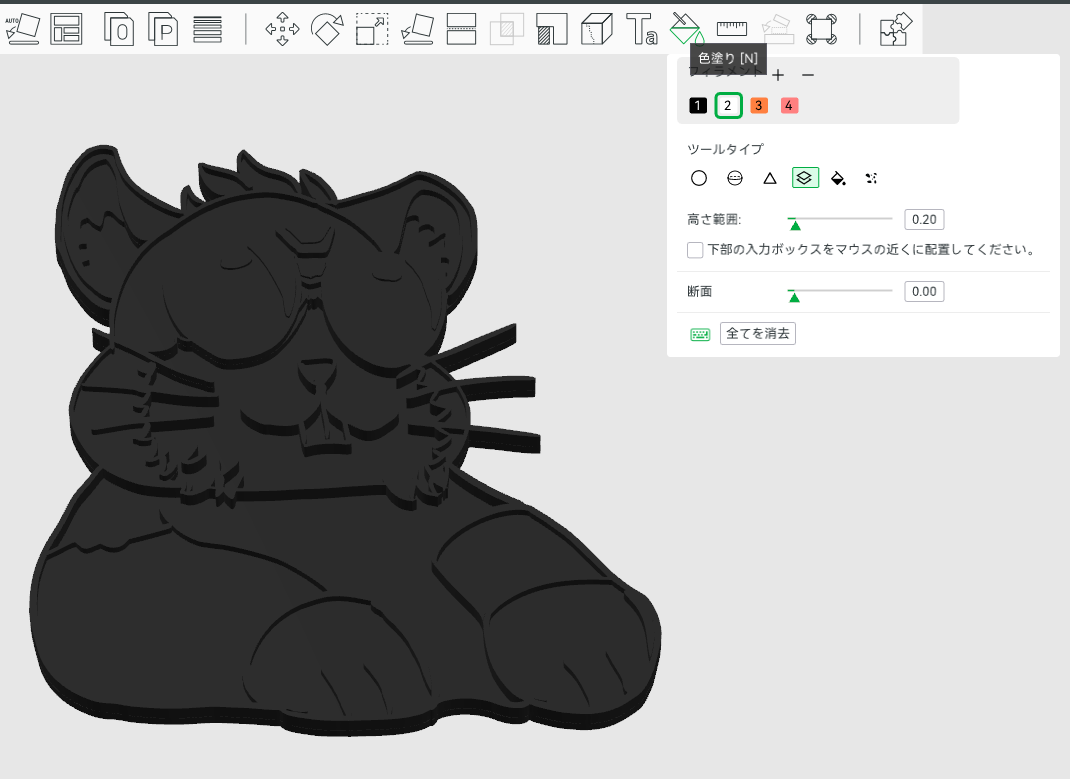Screen dimensions: 1070x779
Task: Check the 下部の入力ボックス placement checkbox
Action: [695, 250]
